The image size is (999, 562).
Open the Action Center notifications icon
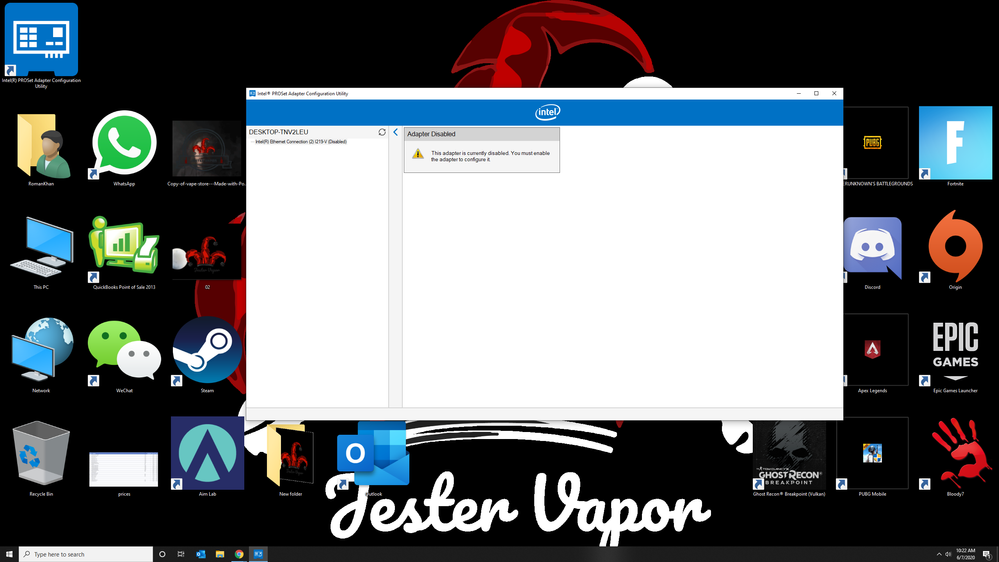click(x=987, y=554)
